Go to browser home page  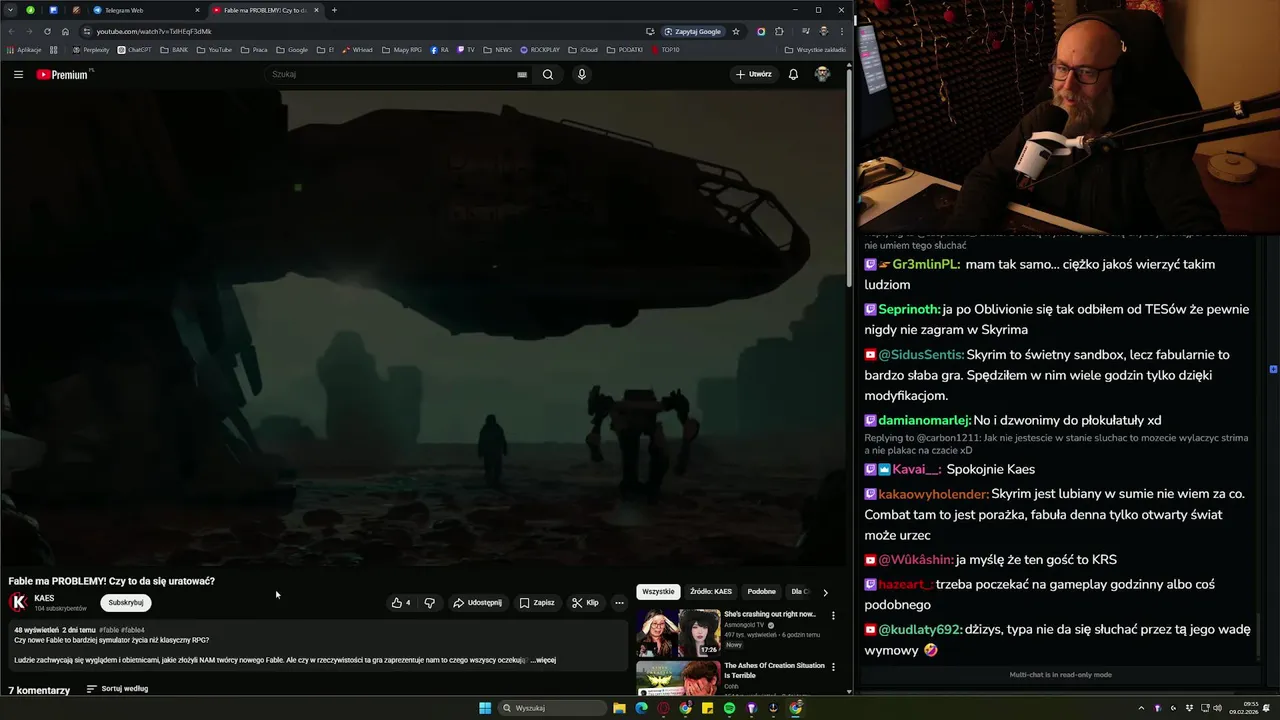[65, 31]
